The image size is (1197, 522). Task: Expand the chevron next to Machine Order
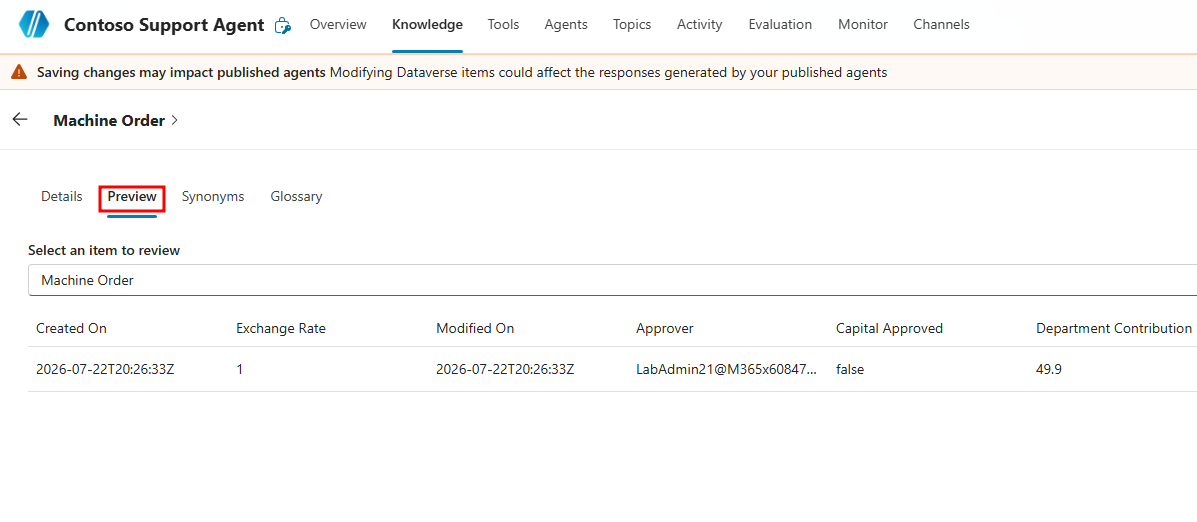[x=174, y=120]
